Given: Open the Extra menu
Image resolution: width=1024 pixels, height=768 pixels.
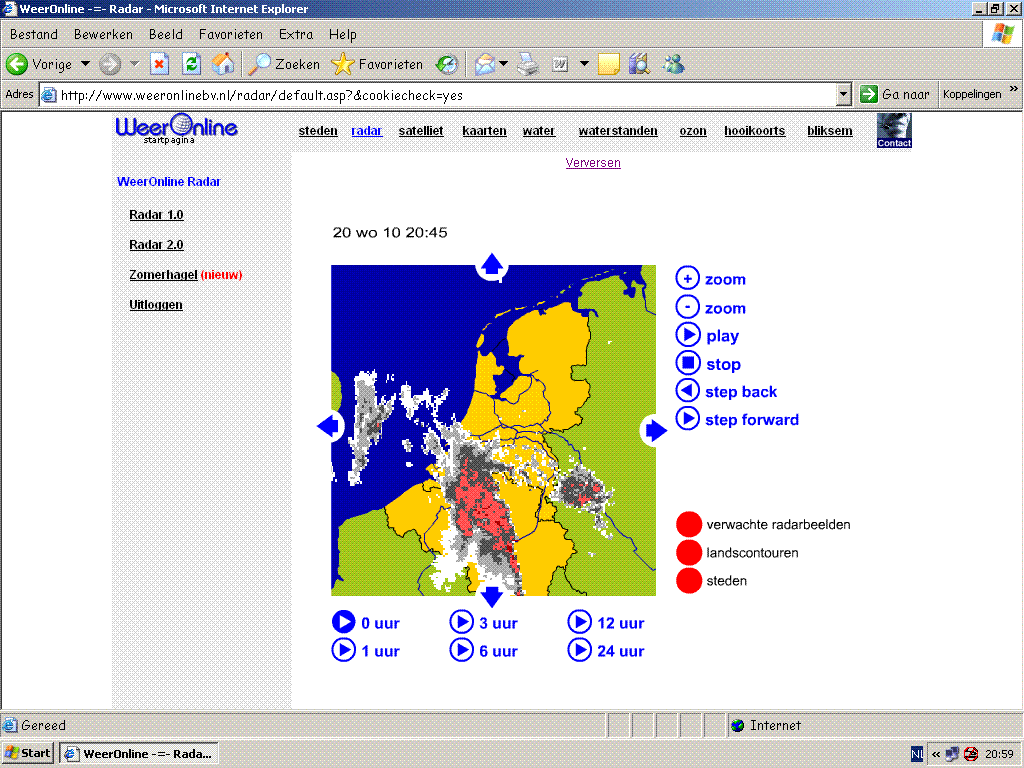Looking at the screenshot, I should [296, 34].
